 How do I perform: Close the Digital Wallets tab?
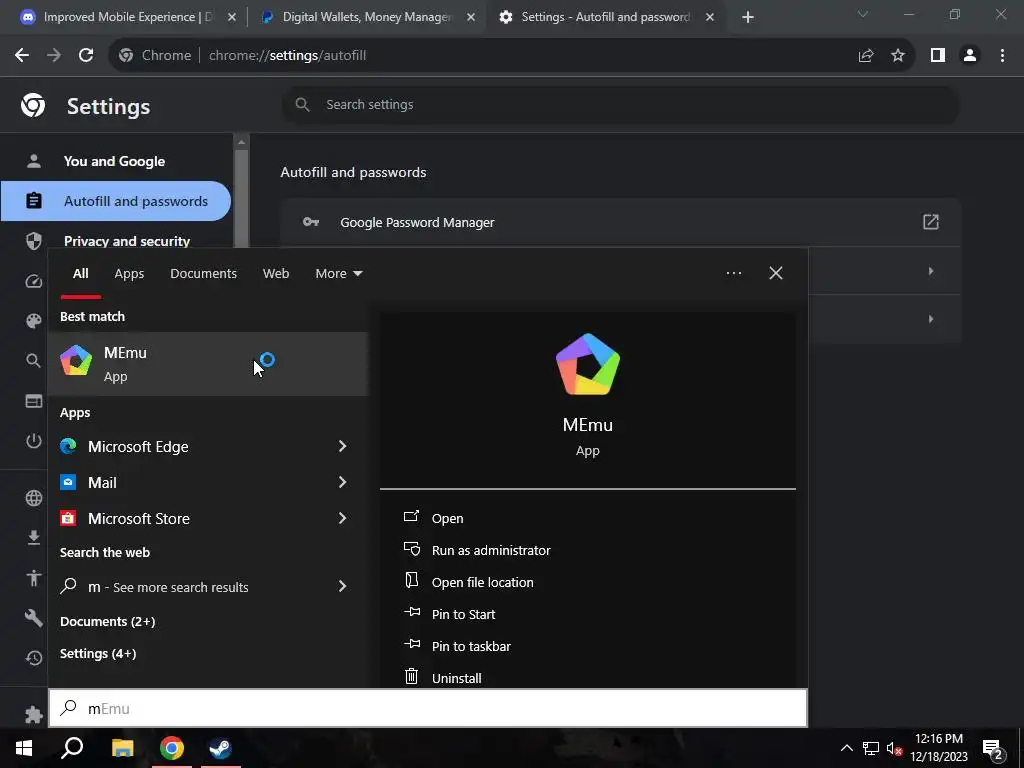tap(471, 18)
